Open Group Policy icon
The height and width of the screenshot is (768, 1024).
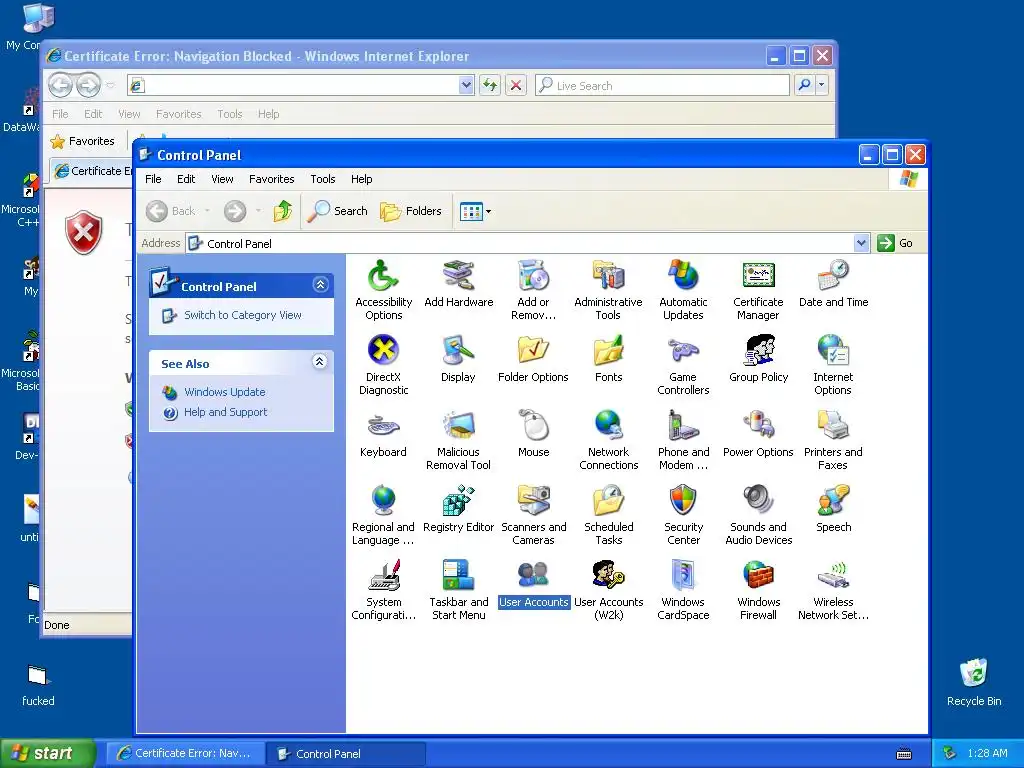coord(758,359)
